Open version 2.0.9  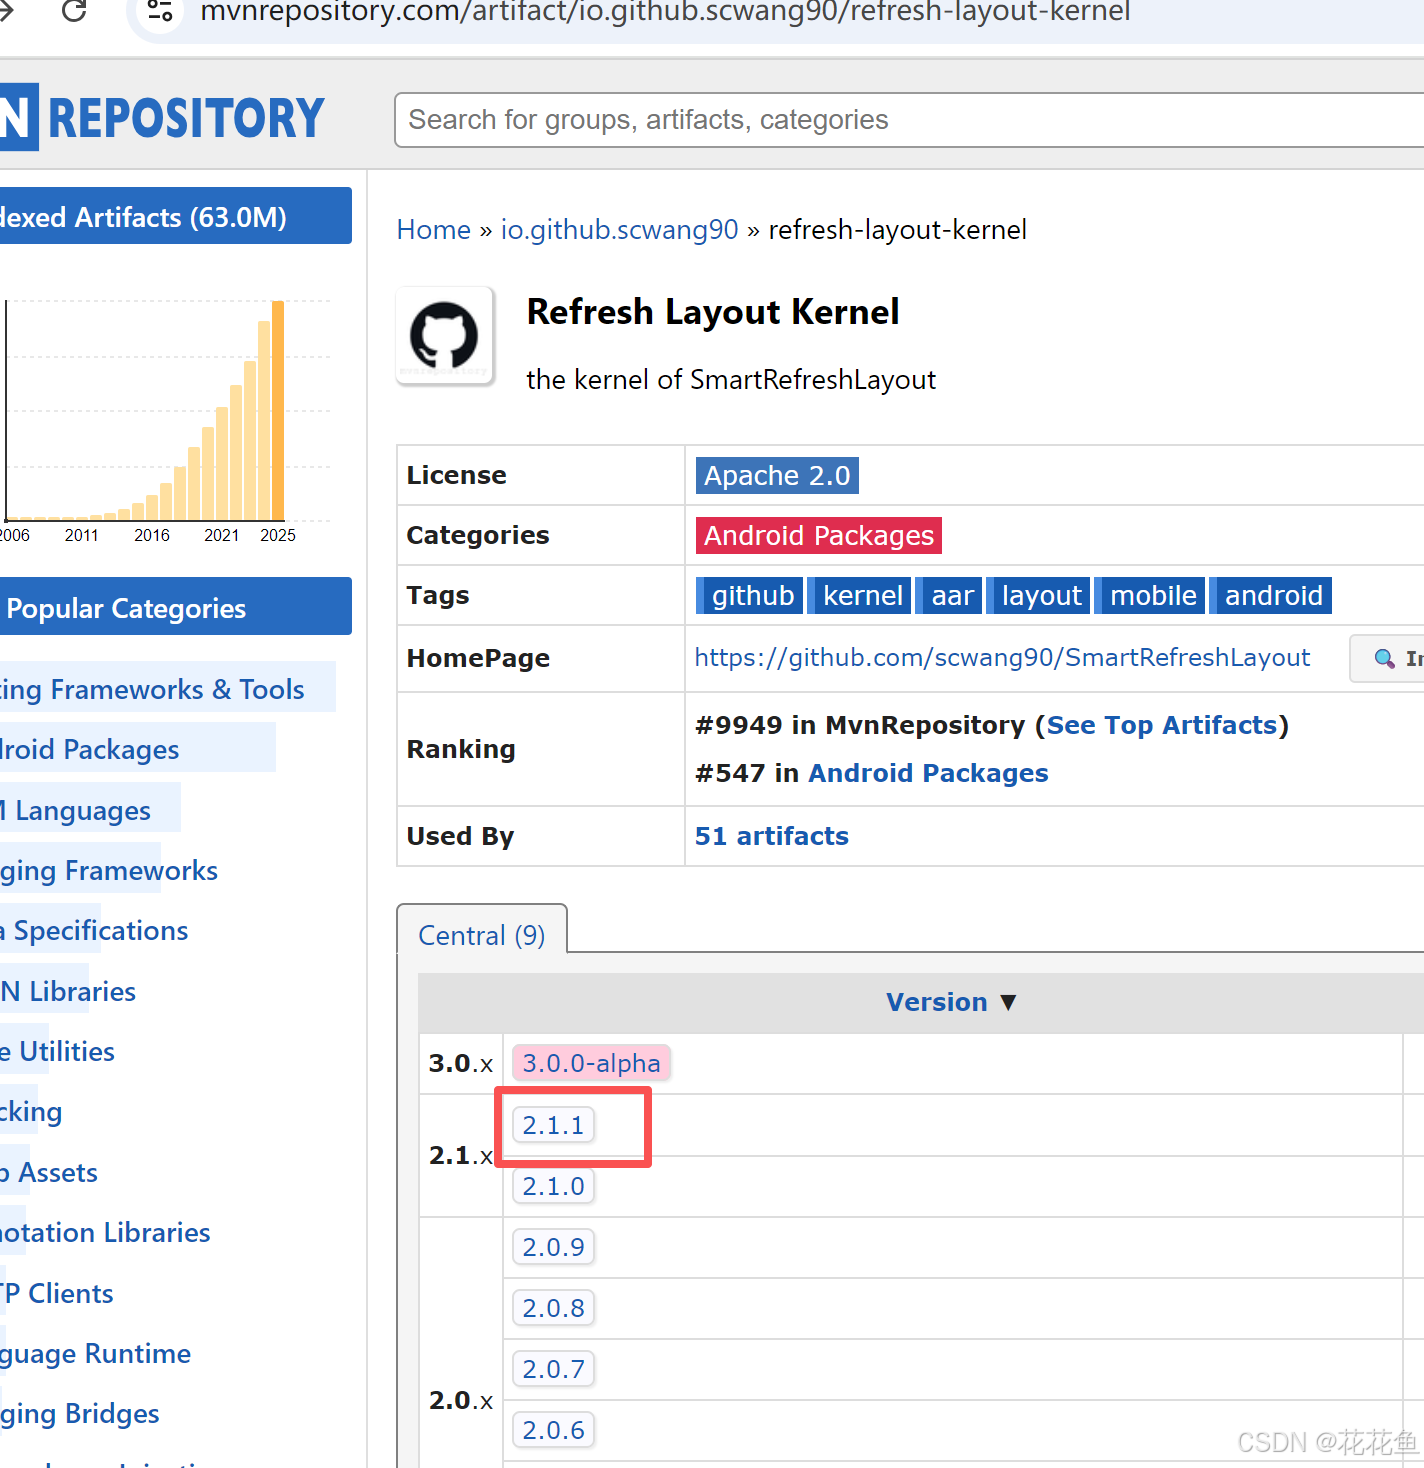tap(553, 1247)
